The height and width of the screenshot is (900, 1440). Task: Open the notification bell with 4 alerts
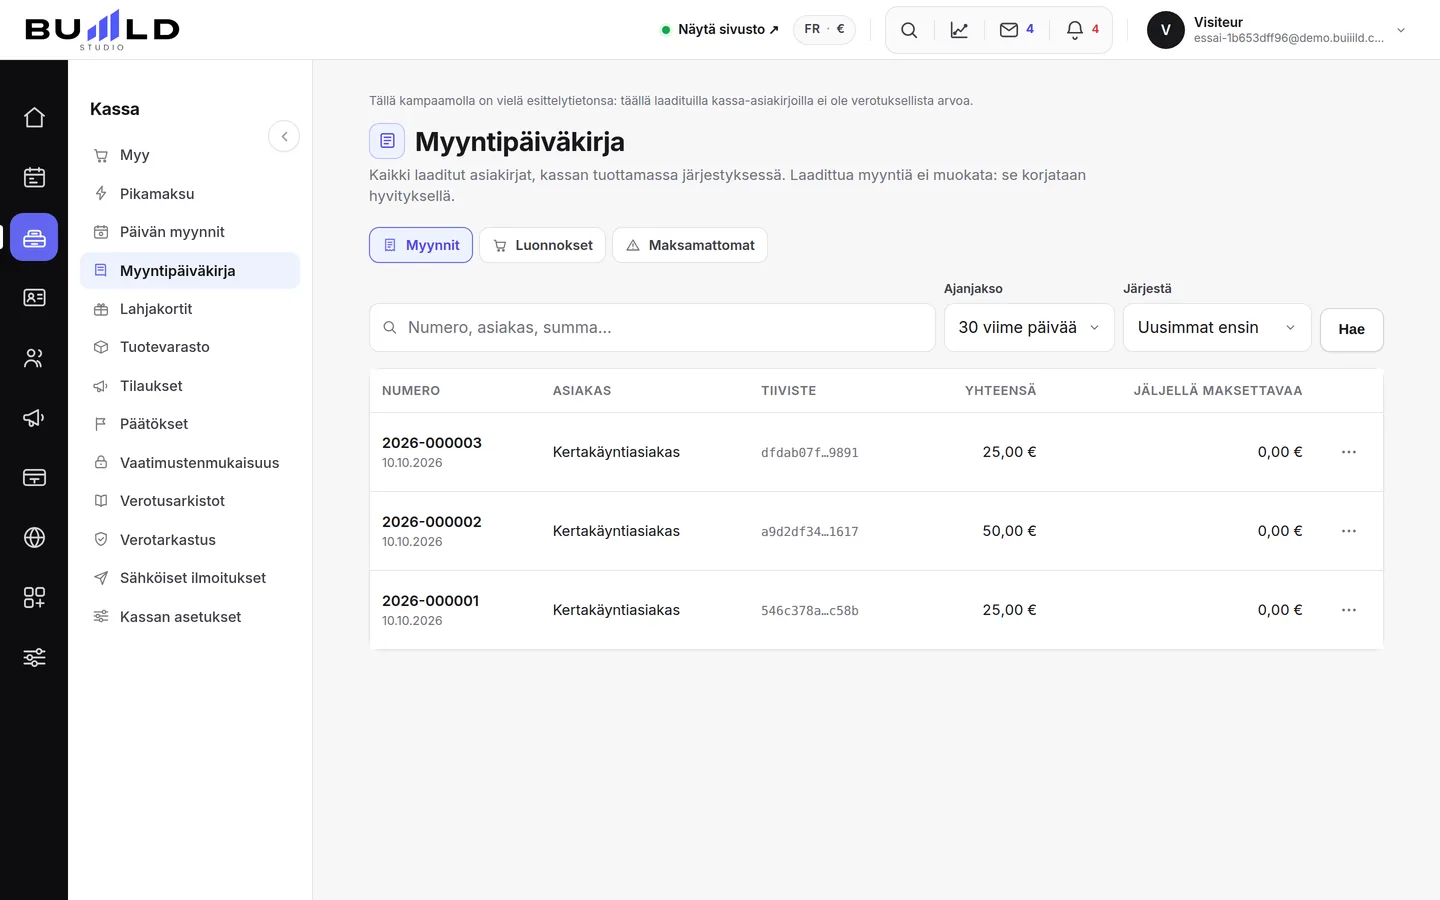(x=1083, y=30)
